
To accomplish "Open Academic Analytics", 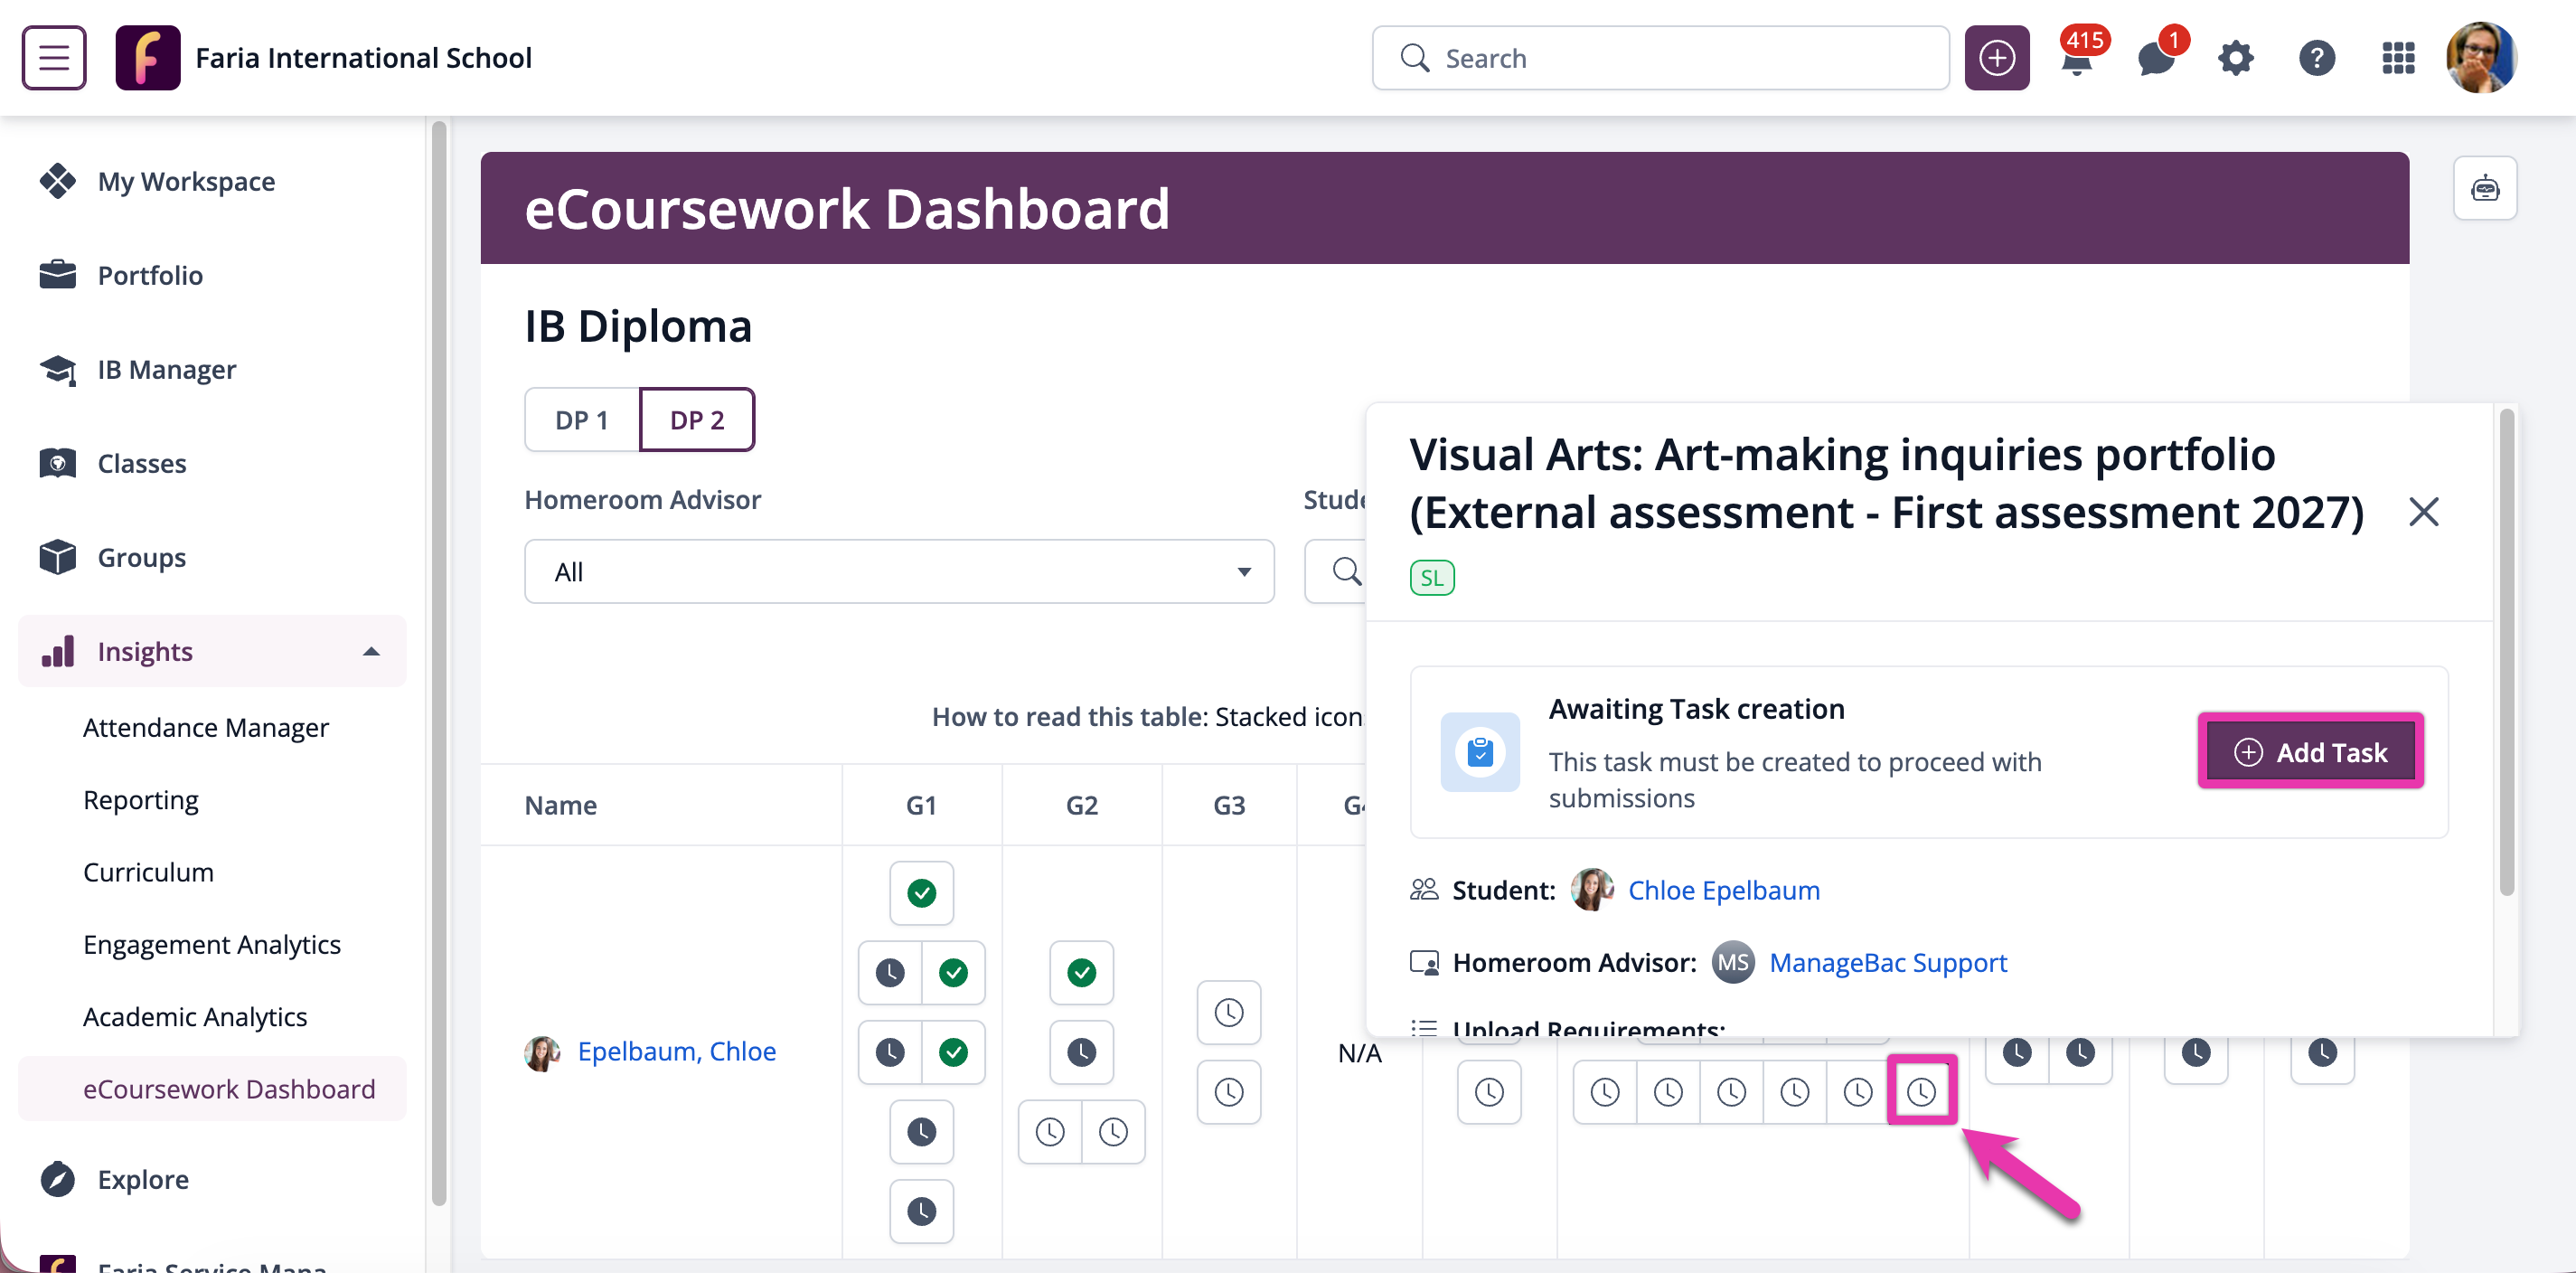I will point(194,1016).
